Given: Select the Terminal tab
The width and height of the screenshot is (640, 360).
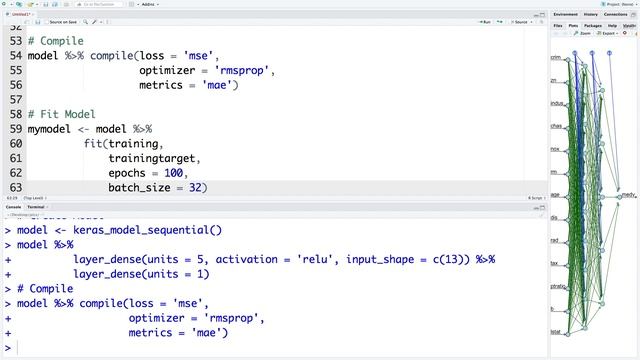Looking at the screenshot, I should [36, 207].
